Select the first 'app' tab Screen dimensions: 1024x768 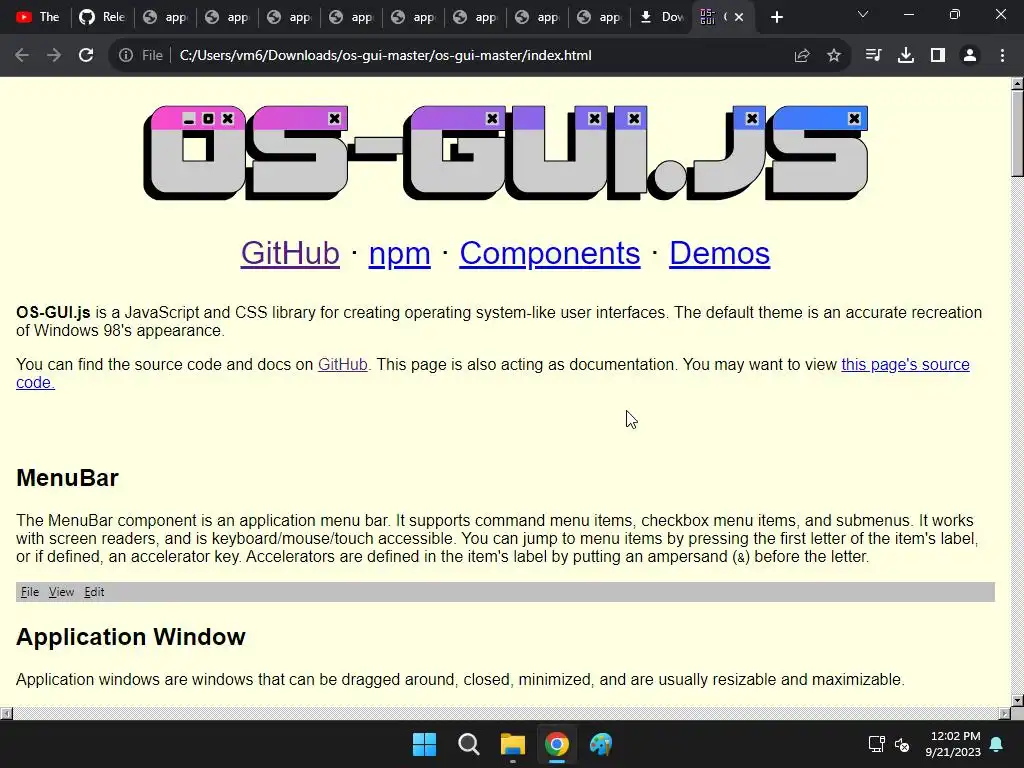[x=165, y=18]
